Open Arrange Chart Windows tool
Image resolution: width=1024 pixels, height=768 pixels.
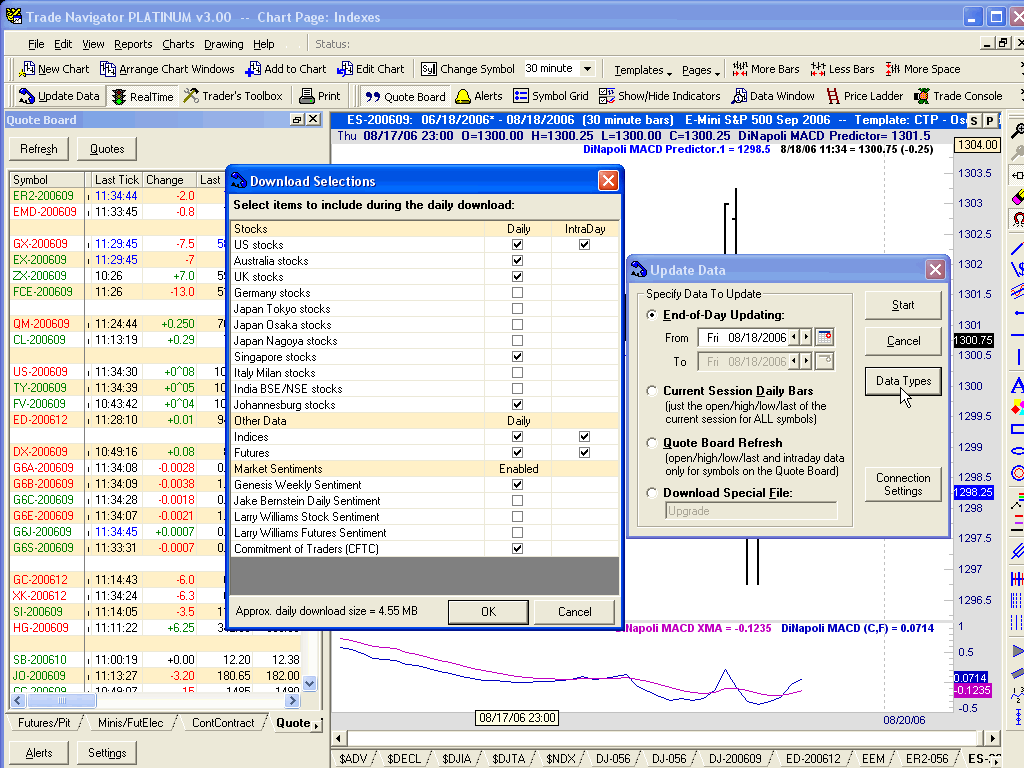[x=167, y=69]
